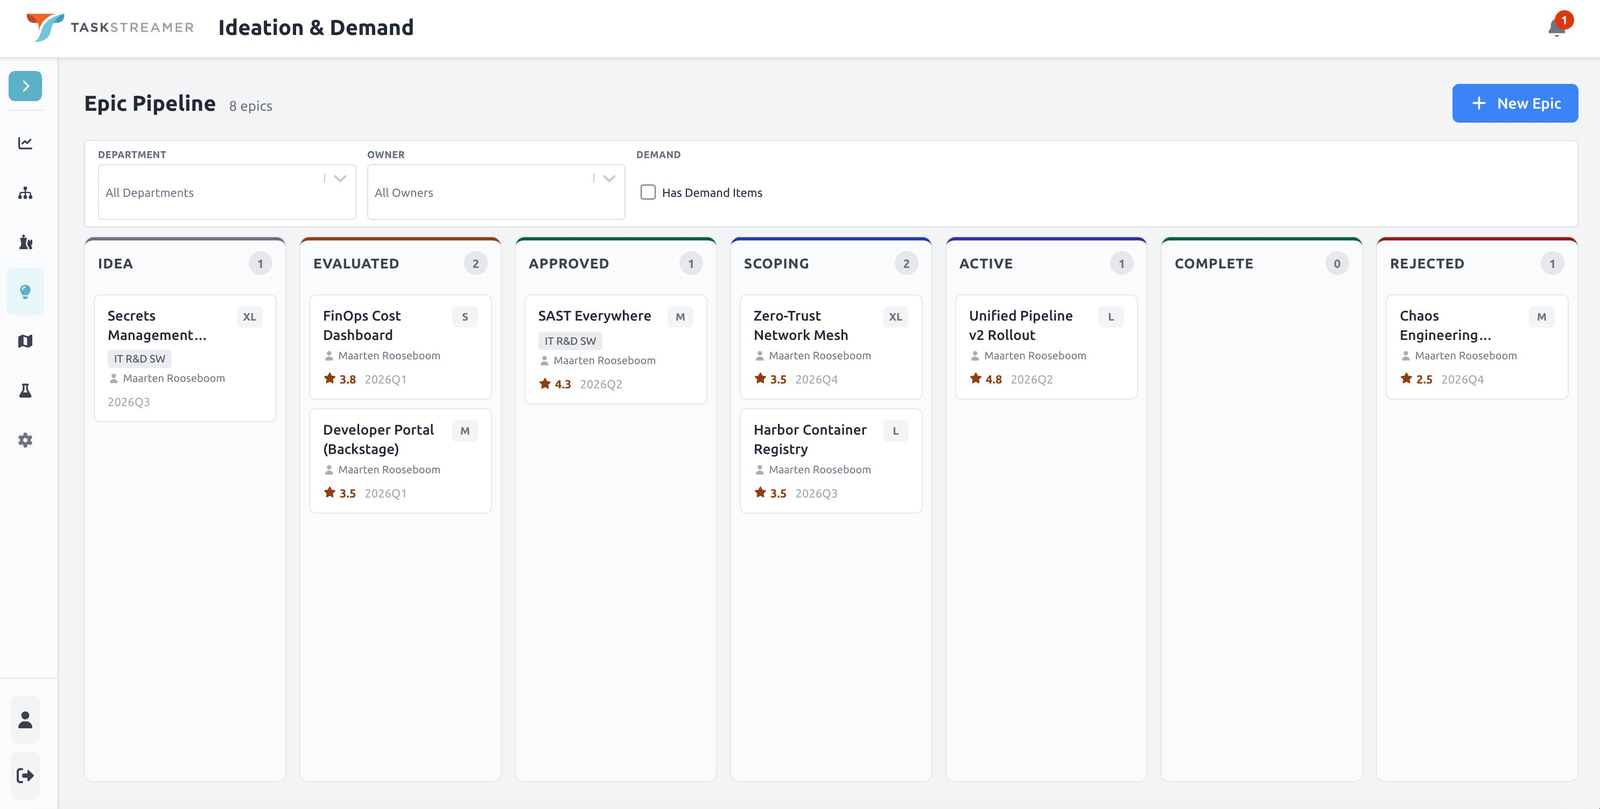Click IT R&D SW tag on Secrets Management

click(140, 359)
